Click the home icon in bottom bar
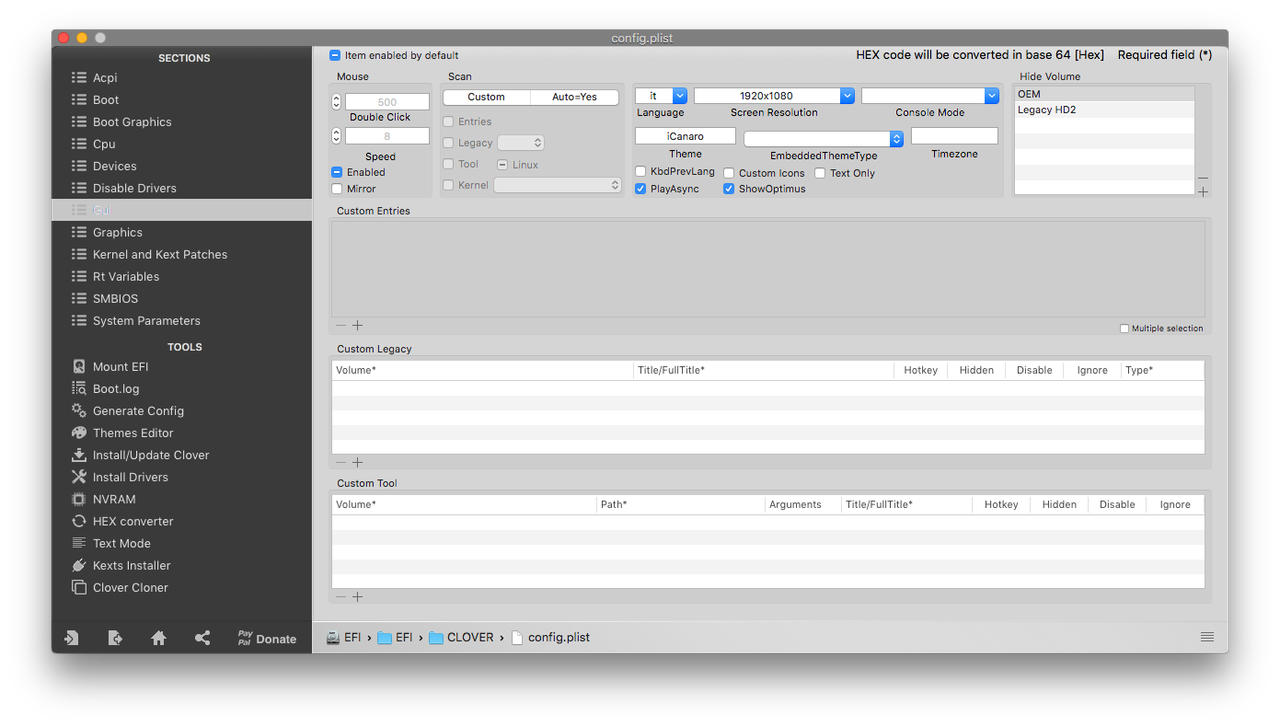Screen dimensions: 1280x727 click(x=159, y=638)
